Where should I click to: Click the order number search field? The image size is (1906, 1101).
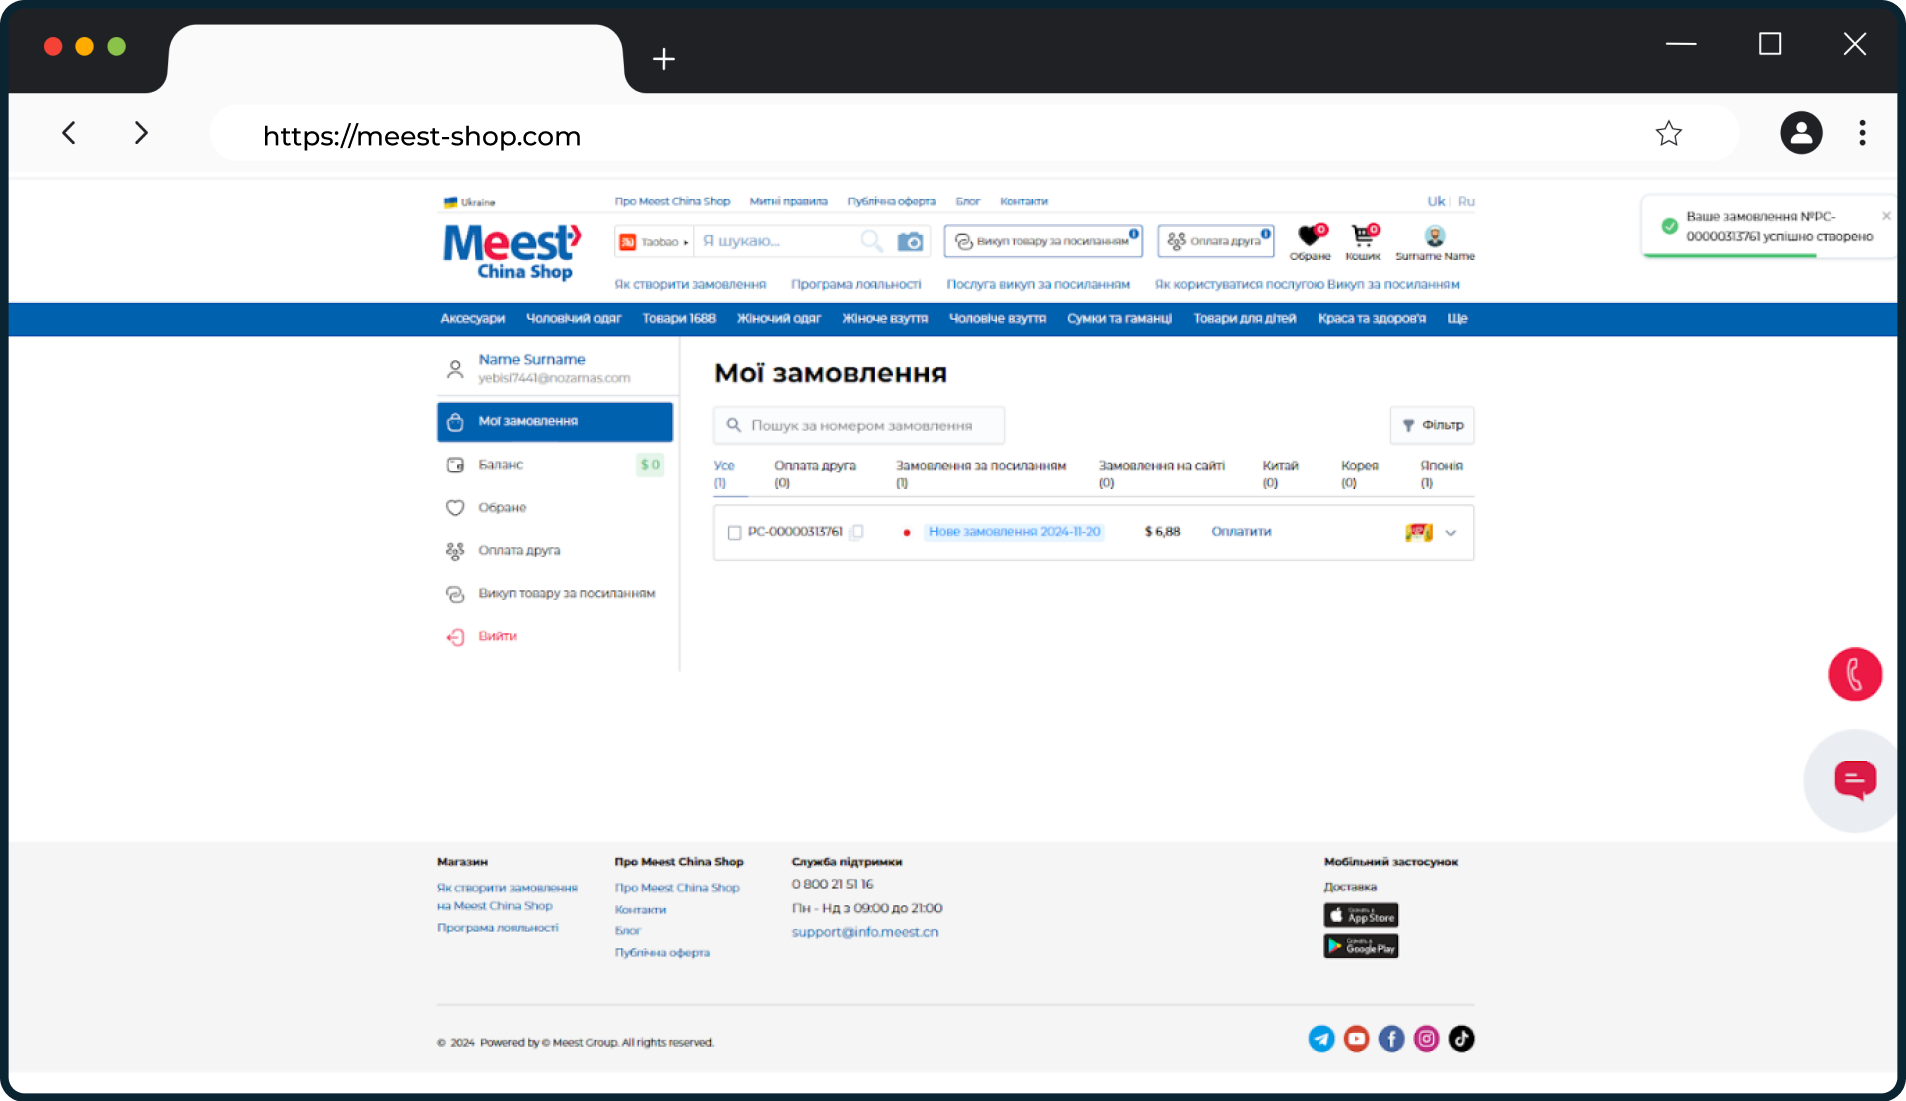tap(859, 425)
